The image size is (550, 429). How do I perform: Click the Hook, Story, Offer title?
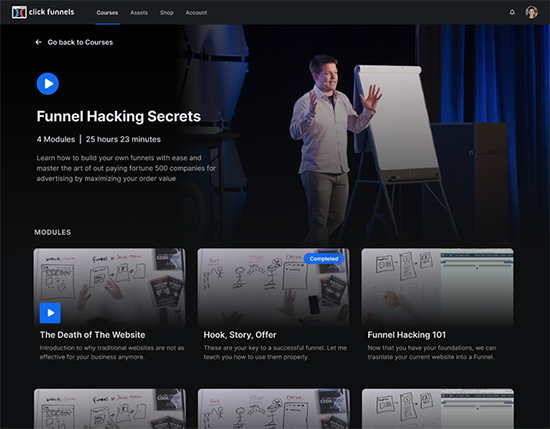pos(240,335)
